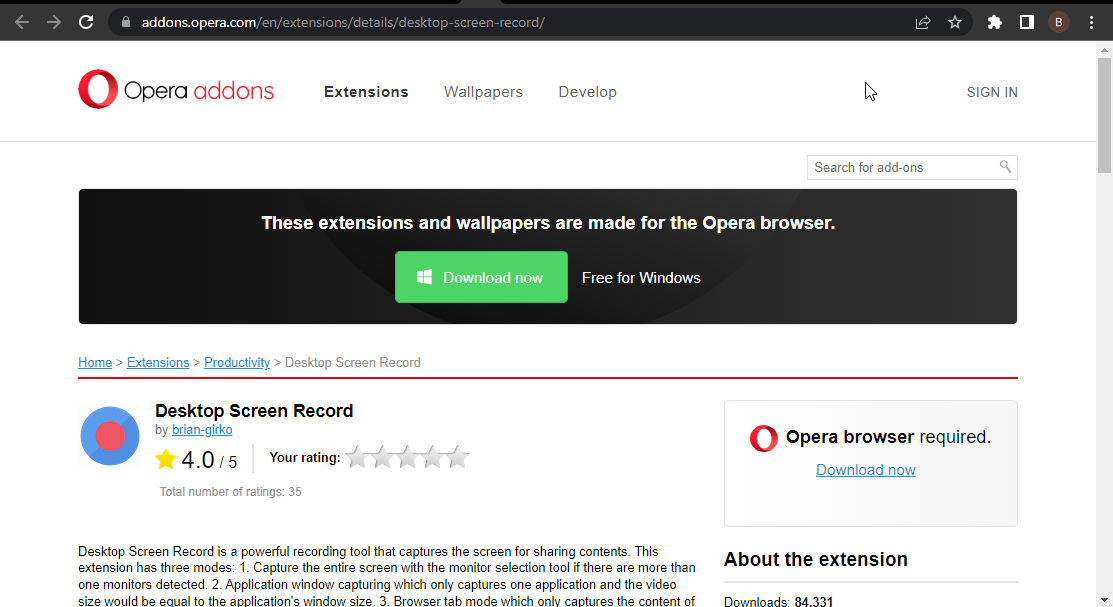Open the Productivity breadcrumb link

237,362
